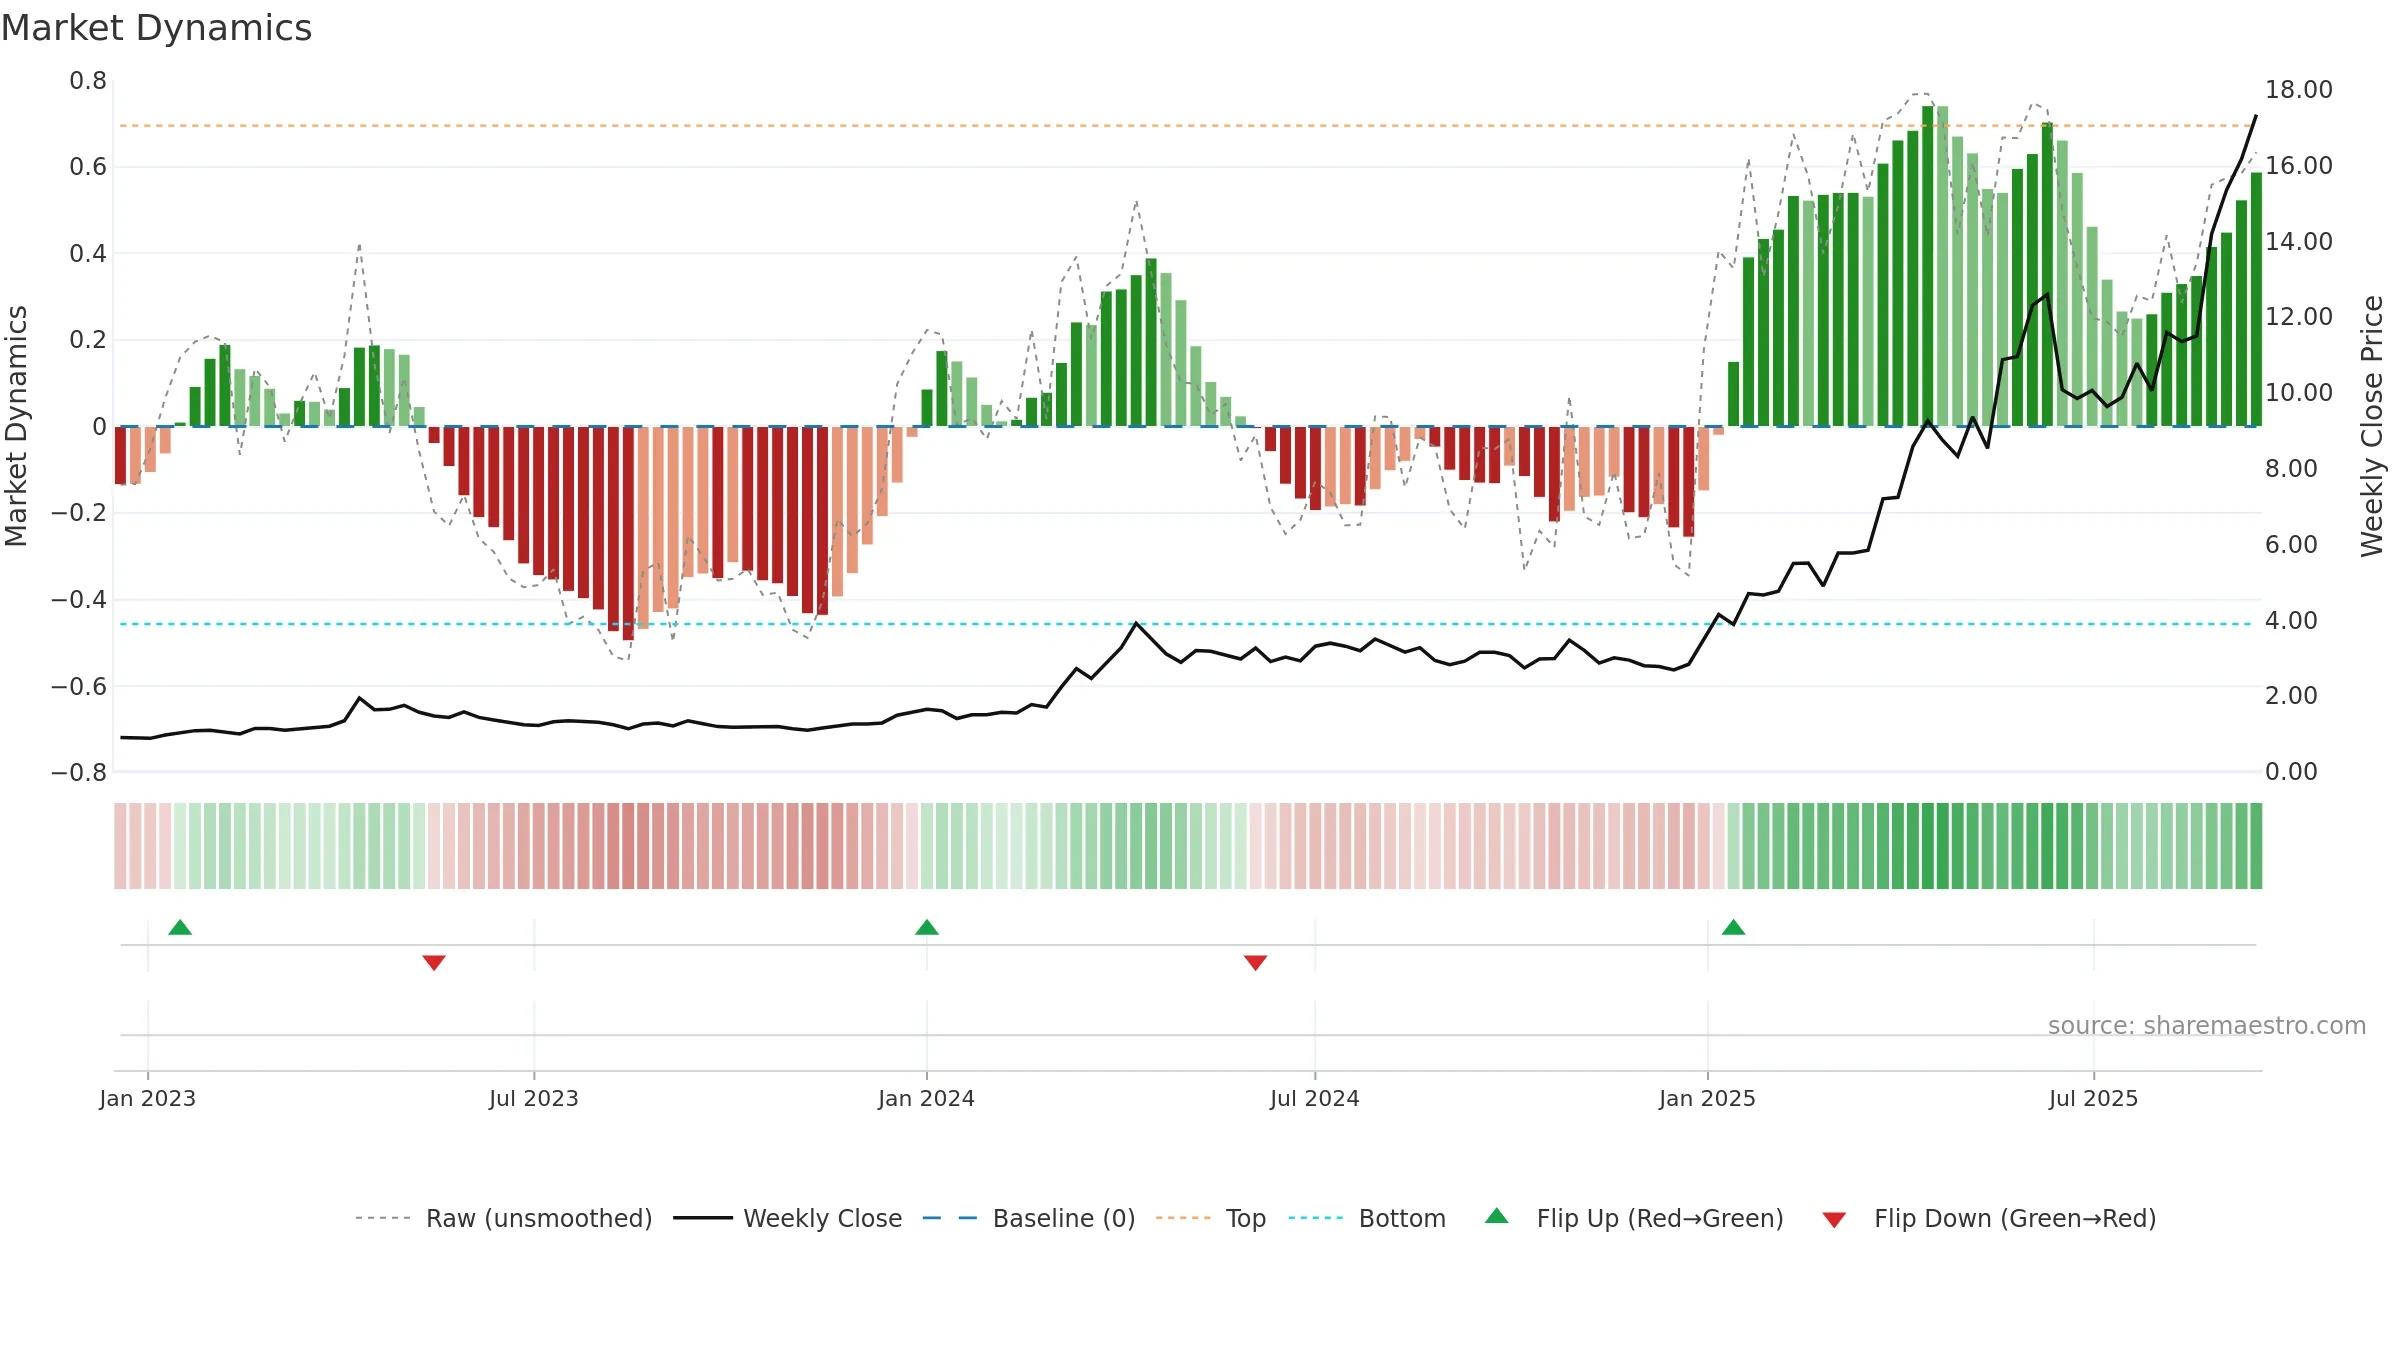Click the Weekly Close Price axis title
The width and height of the screenshot is (2400, 1350).
2372,426
